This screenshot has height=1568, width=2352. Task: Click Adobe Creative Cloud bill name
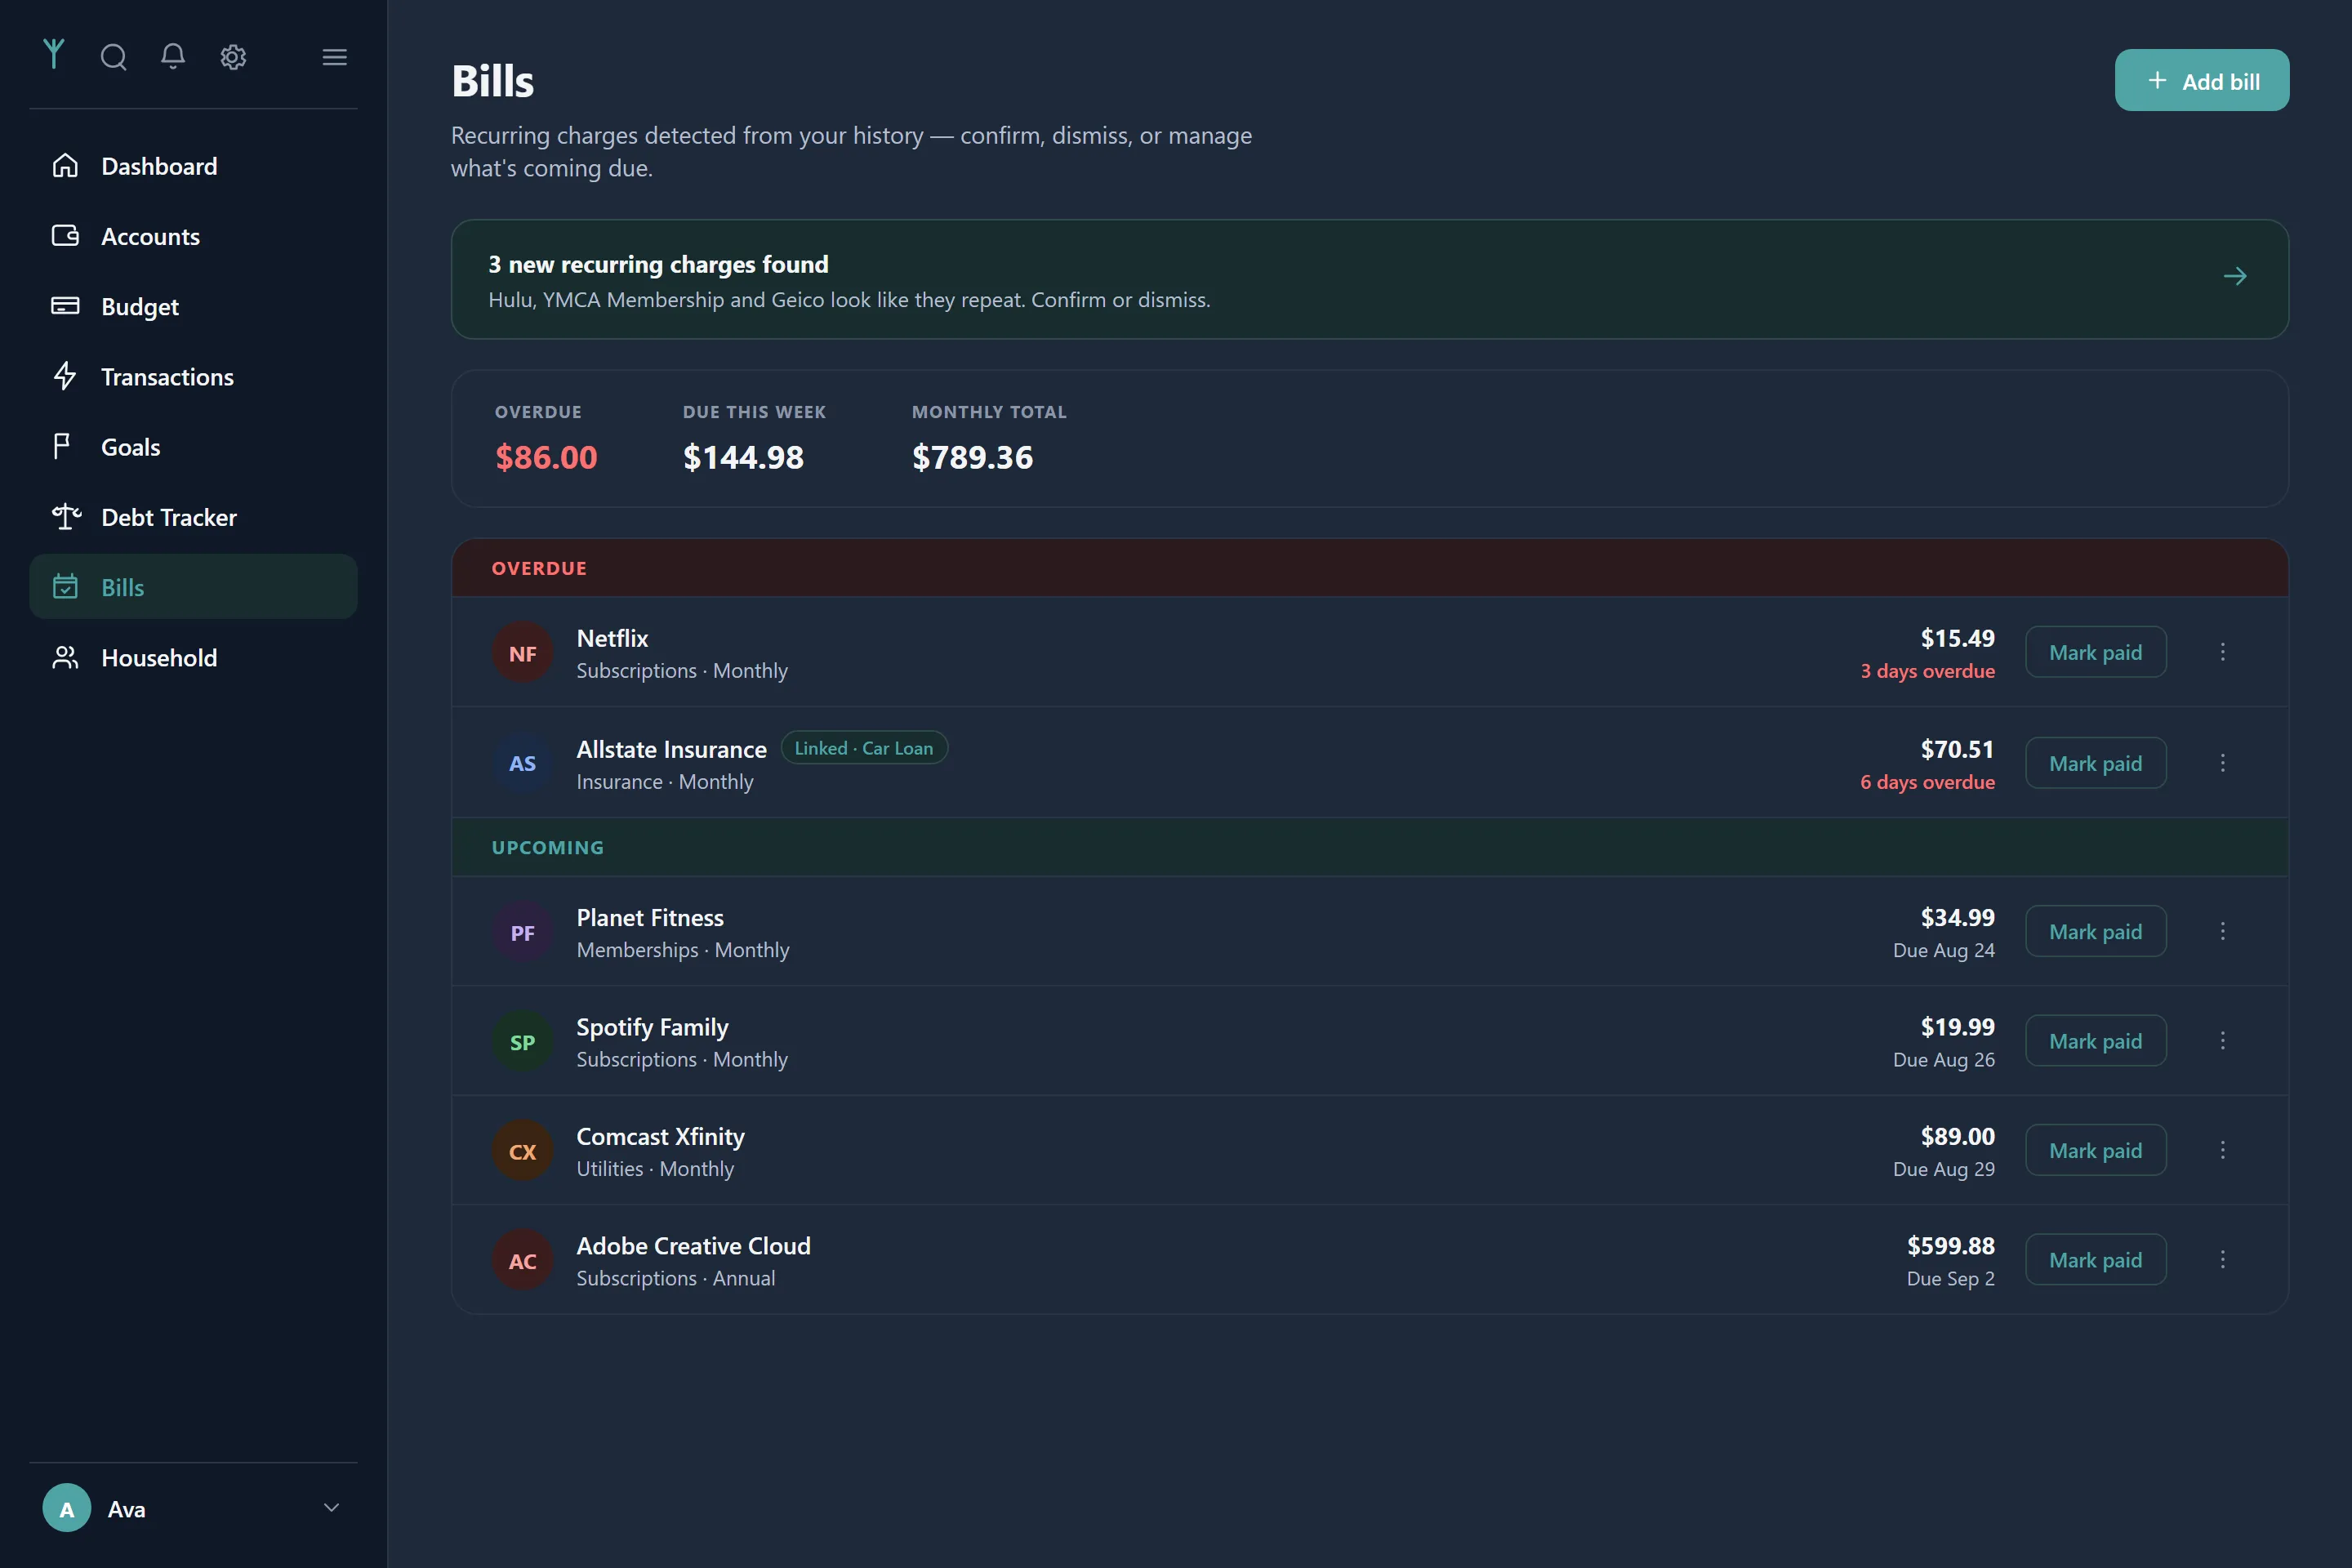click(693, 1246)
